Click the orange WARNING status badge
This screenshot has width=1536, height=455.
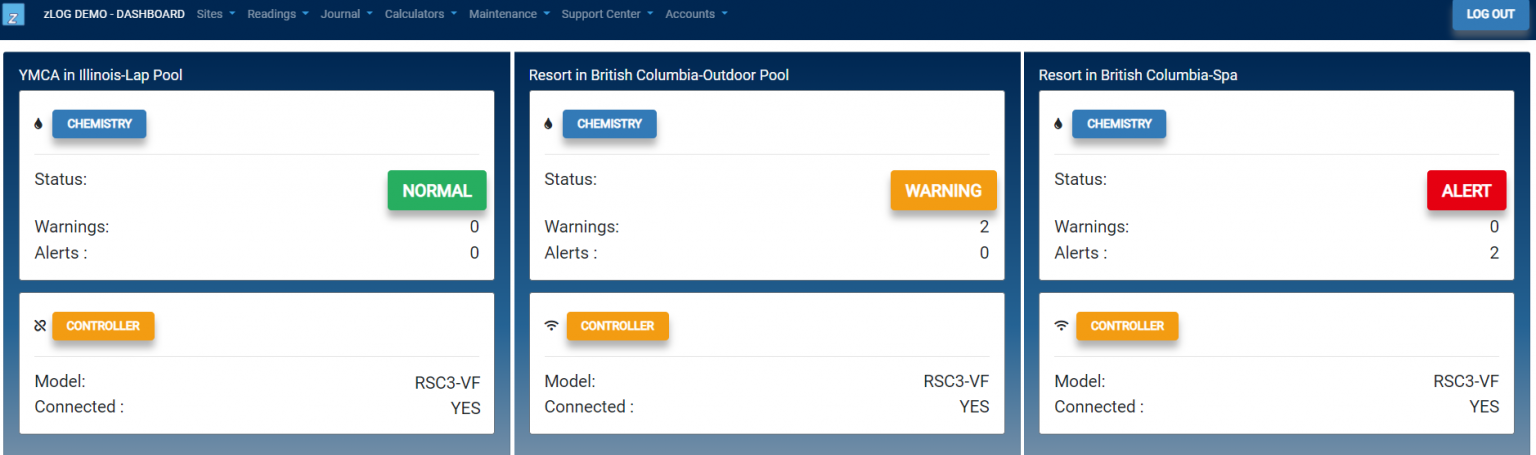point(943,190)
